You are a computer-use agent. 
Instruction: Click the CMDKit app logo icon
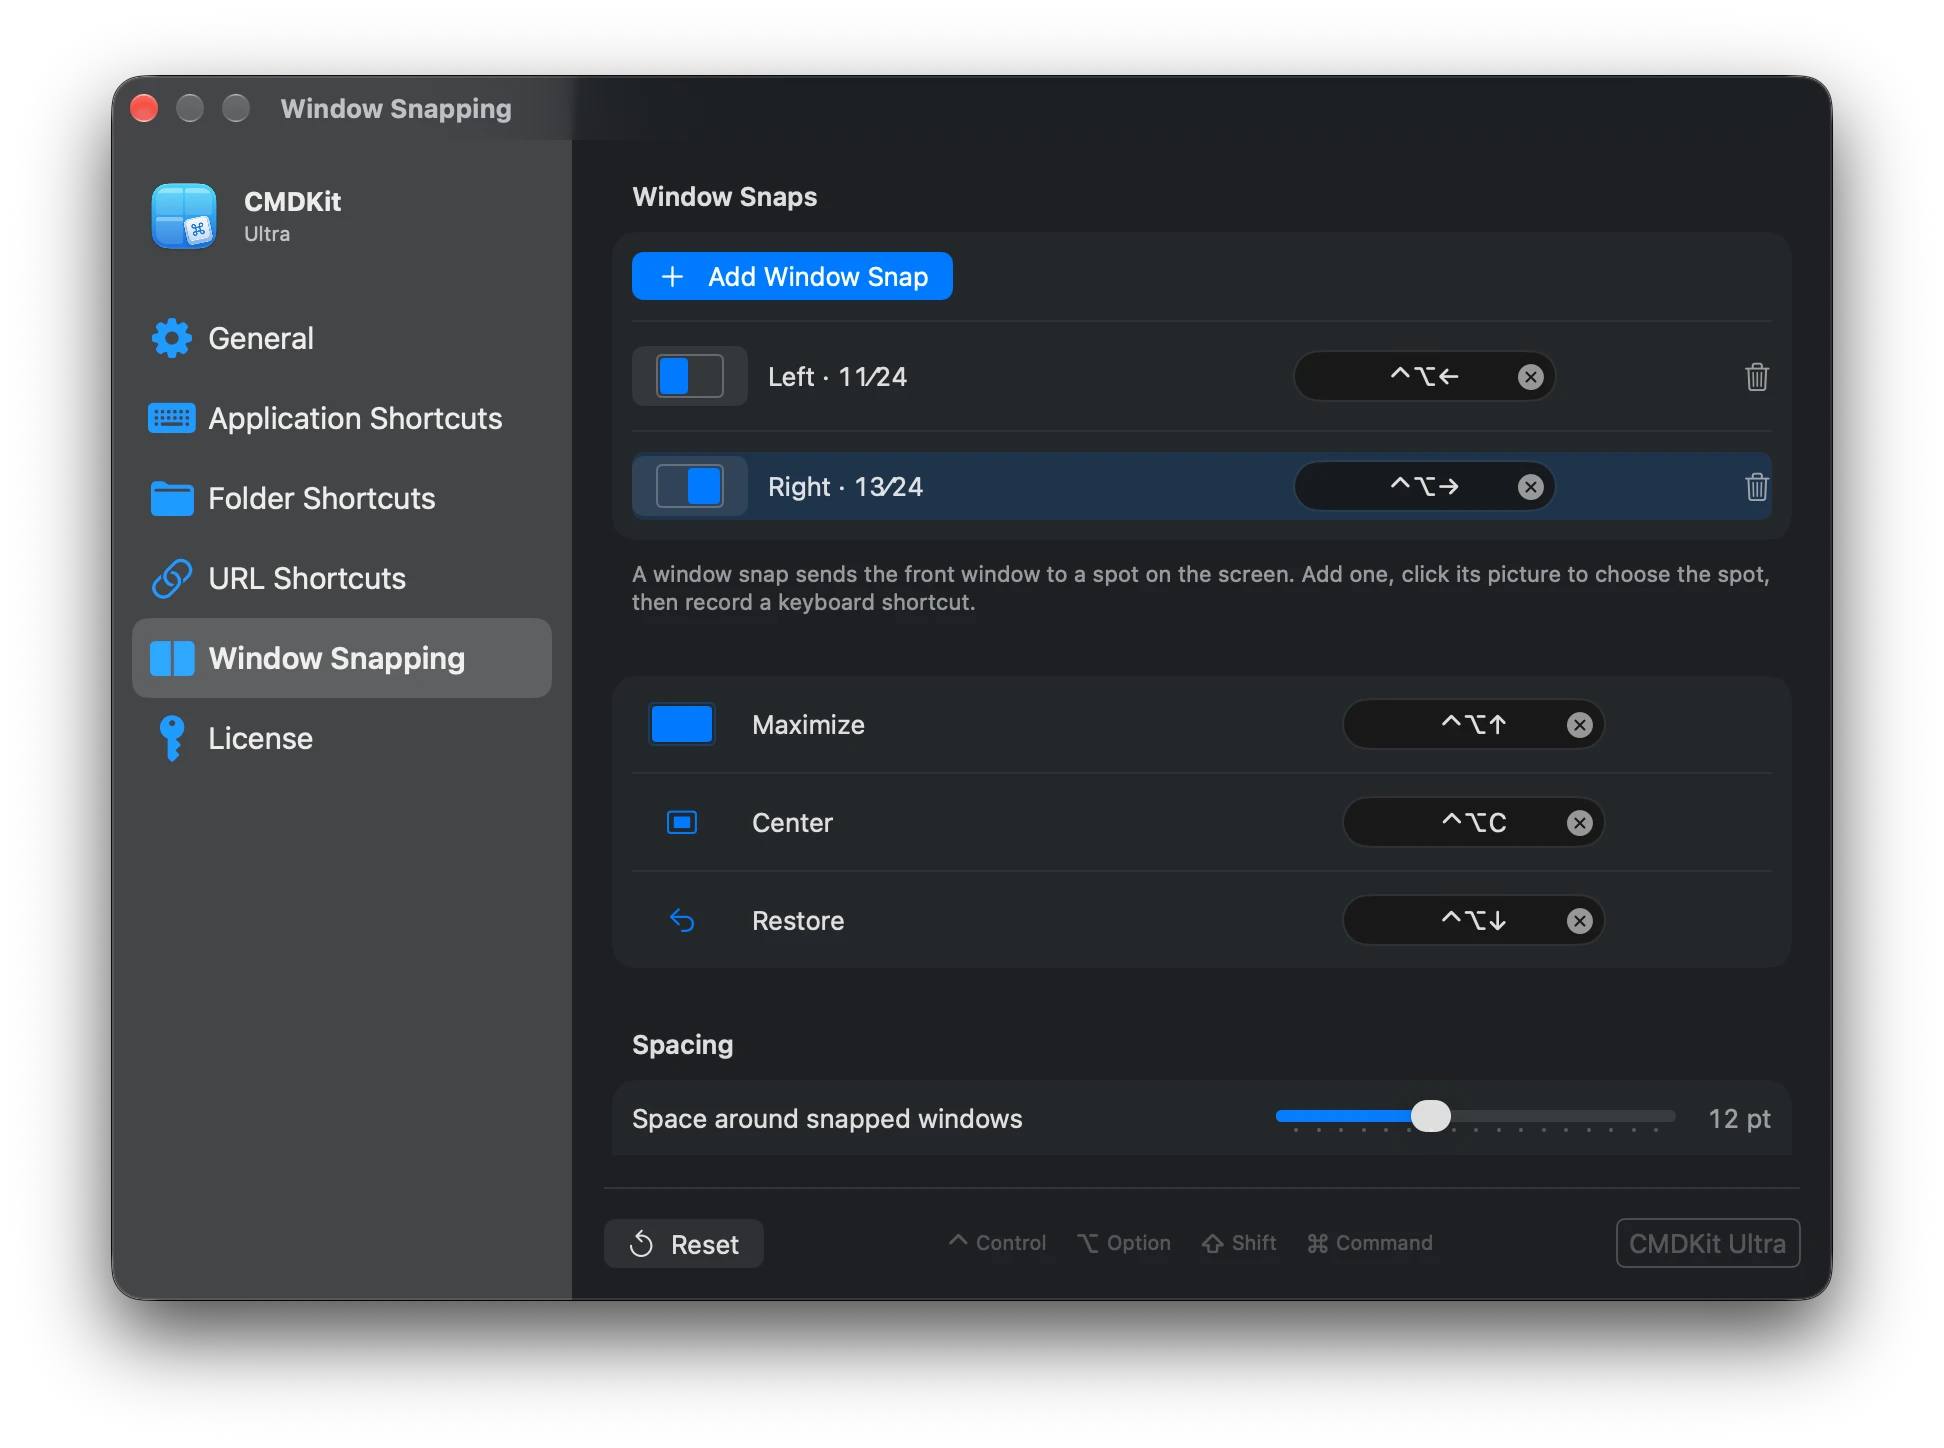(184, 215)
